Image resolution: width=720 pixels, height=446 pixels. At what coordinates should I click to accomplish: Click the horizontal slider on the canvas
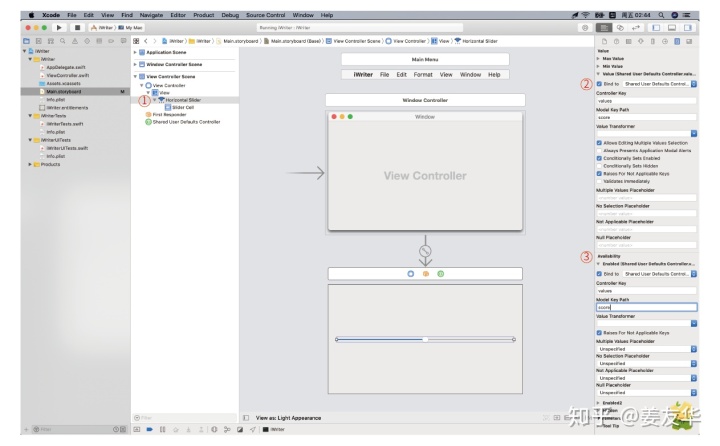coord(425,339)
